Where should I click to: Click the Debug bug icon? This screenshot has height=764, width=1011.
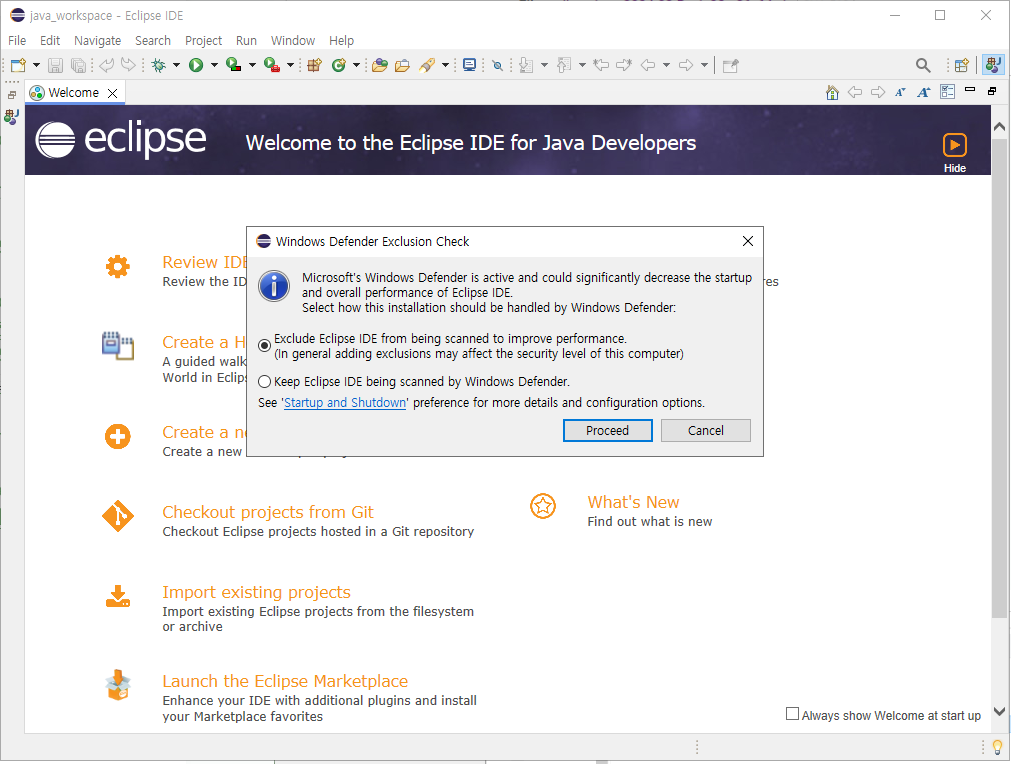coord(159,65)
